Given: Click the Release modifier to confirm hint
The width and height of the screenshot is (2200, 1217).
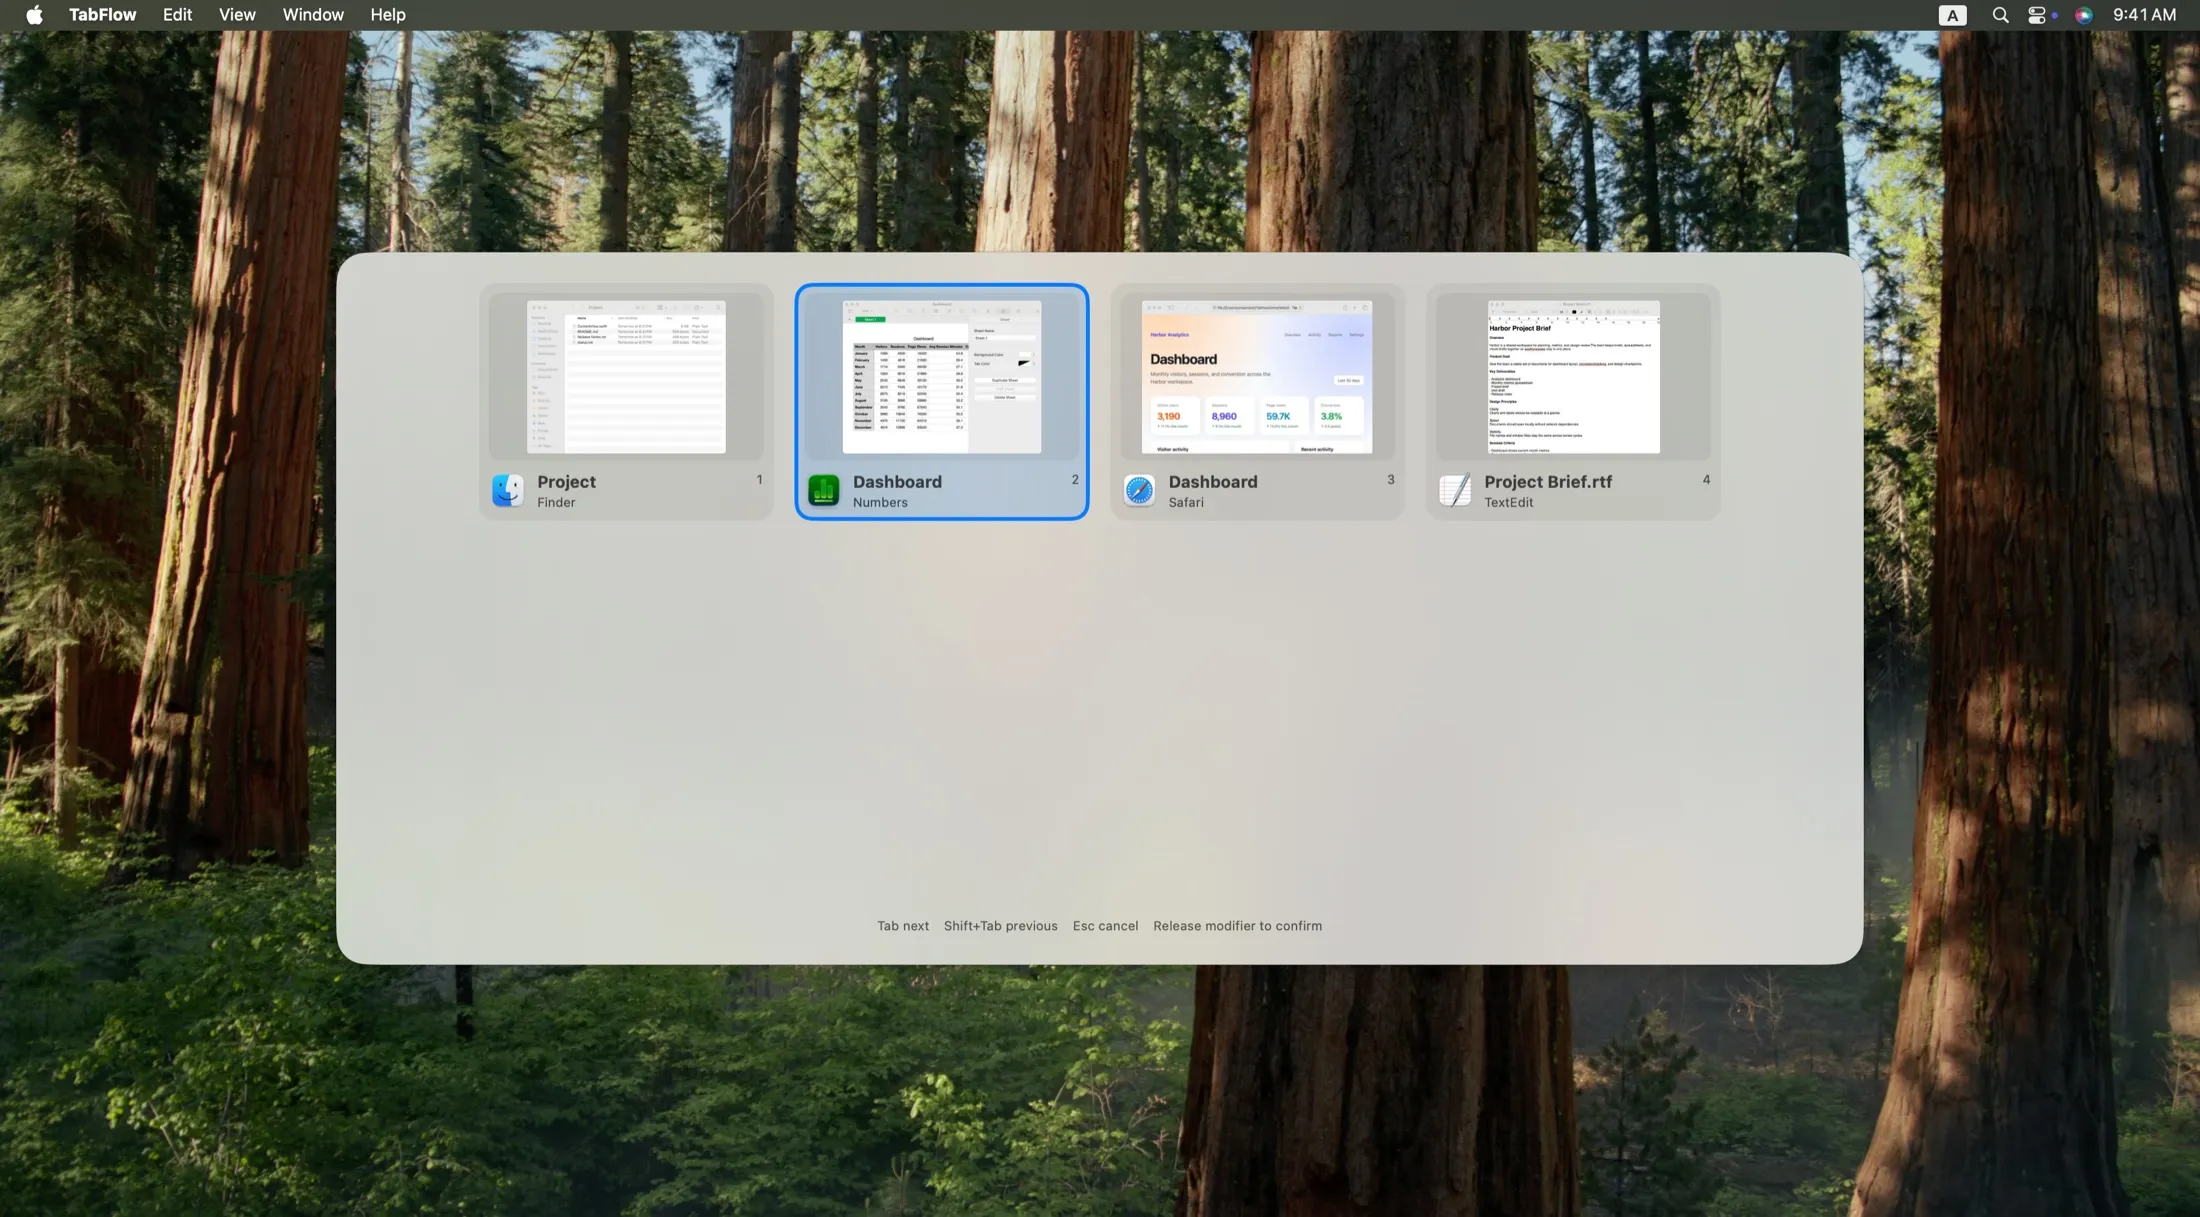Looking at the screenshot, I should click(1237, 926).
